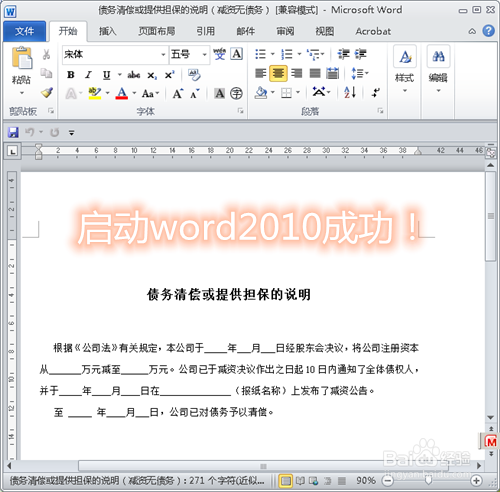500x492 pixels.
Task: Click the horizontal scrollbar thumb
Action: (263, 466)
